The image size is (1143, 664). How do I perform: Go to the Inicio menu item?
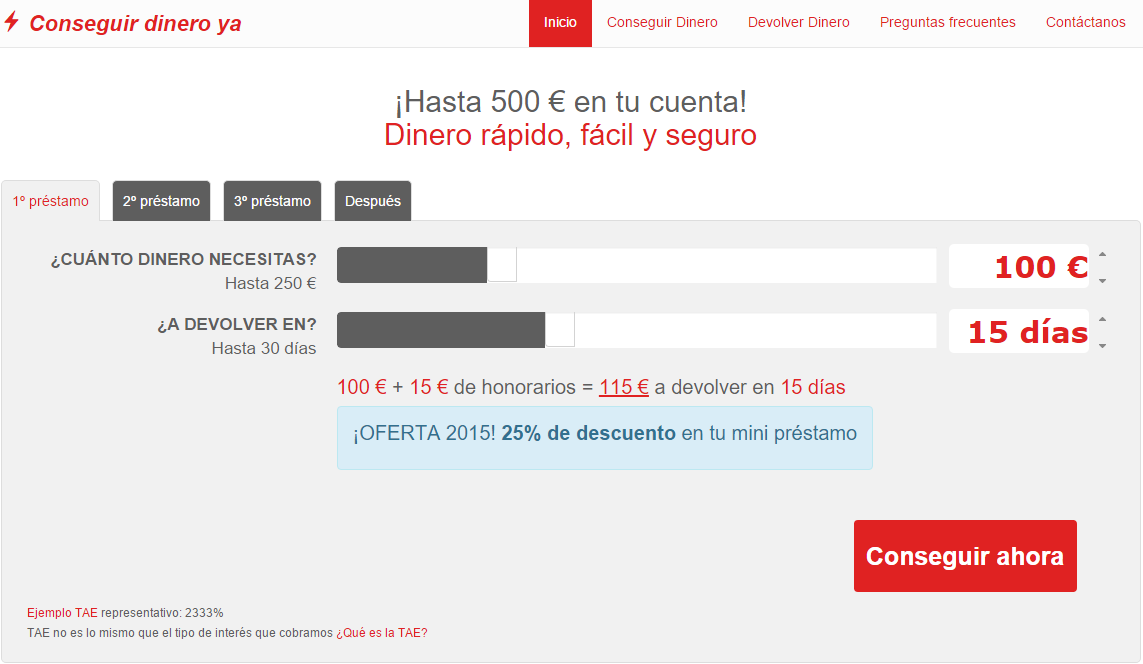560,23
